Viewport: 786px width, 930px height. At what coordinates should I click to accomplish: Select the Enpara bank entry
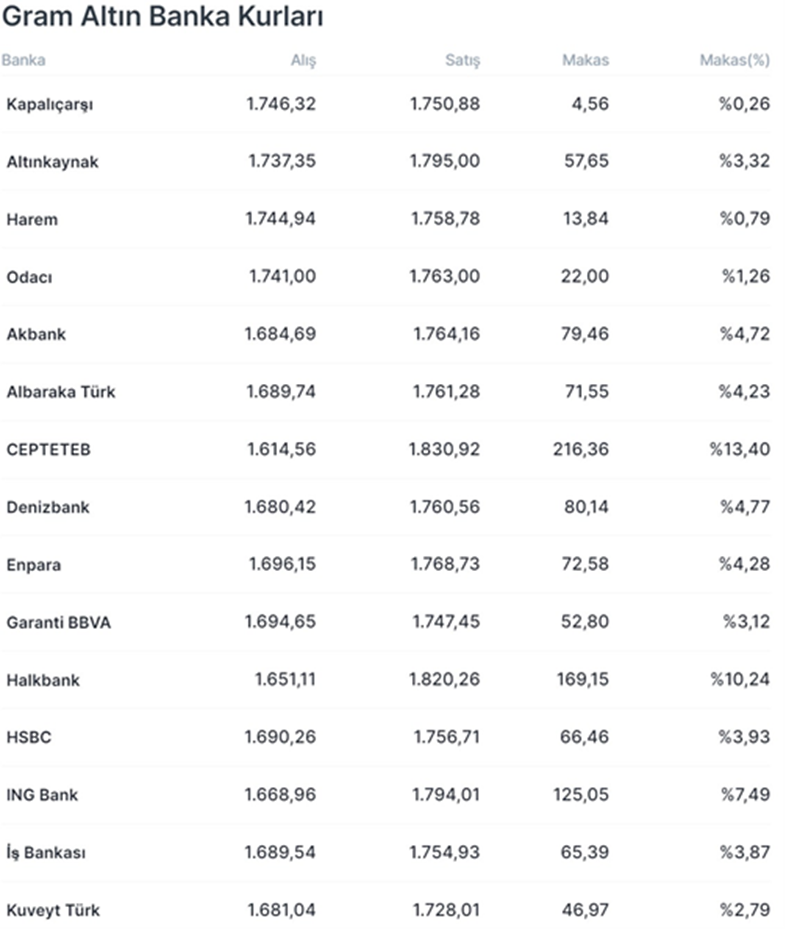pos(33,565)
